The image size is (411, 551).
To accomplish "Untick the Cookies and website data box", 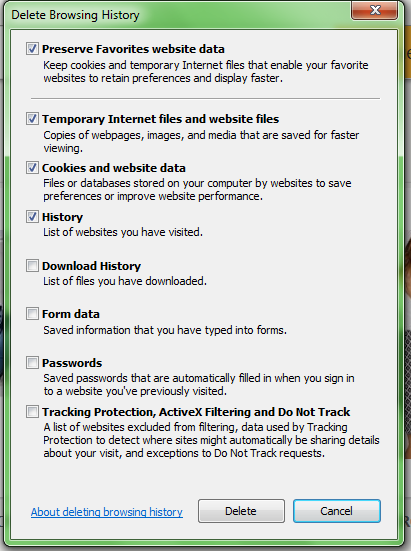I will [x=32, y=168].
